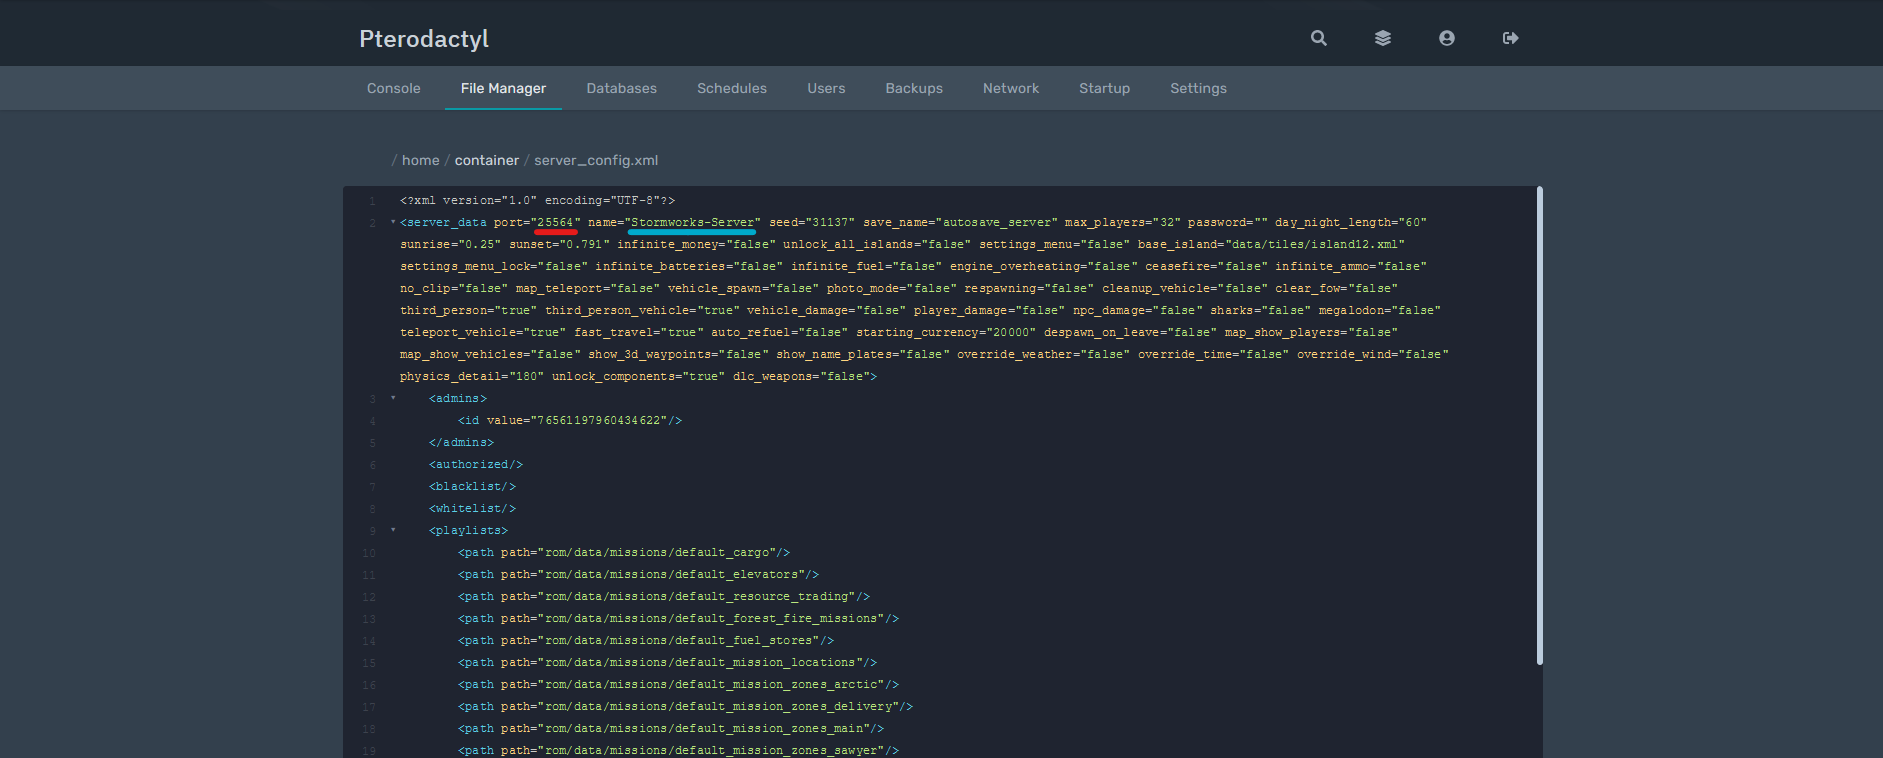Click the megalodon="false" attribute
The height and width of the screenshot is (758, 1883).
coord(1379,310)
